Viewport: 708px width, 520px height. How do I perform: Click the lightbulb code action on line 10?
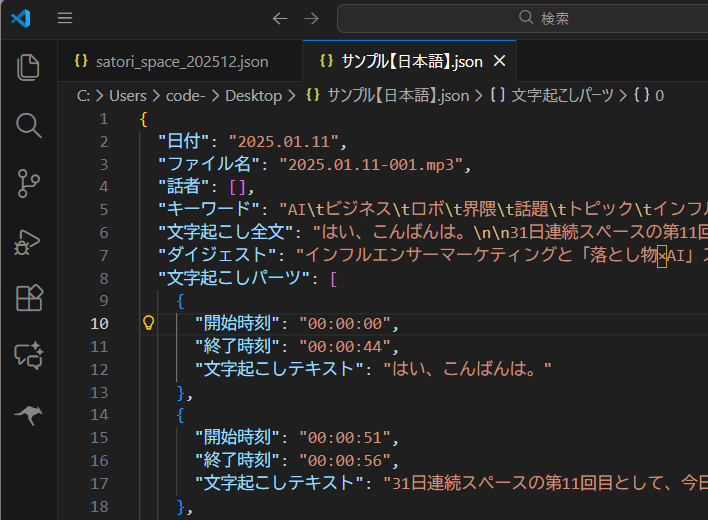[x=149, y=322]
